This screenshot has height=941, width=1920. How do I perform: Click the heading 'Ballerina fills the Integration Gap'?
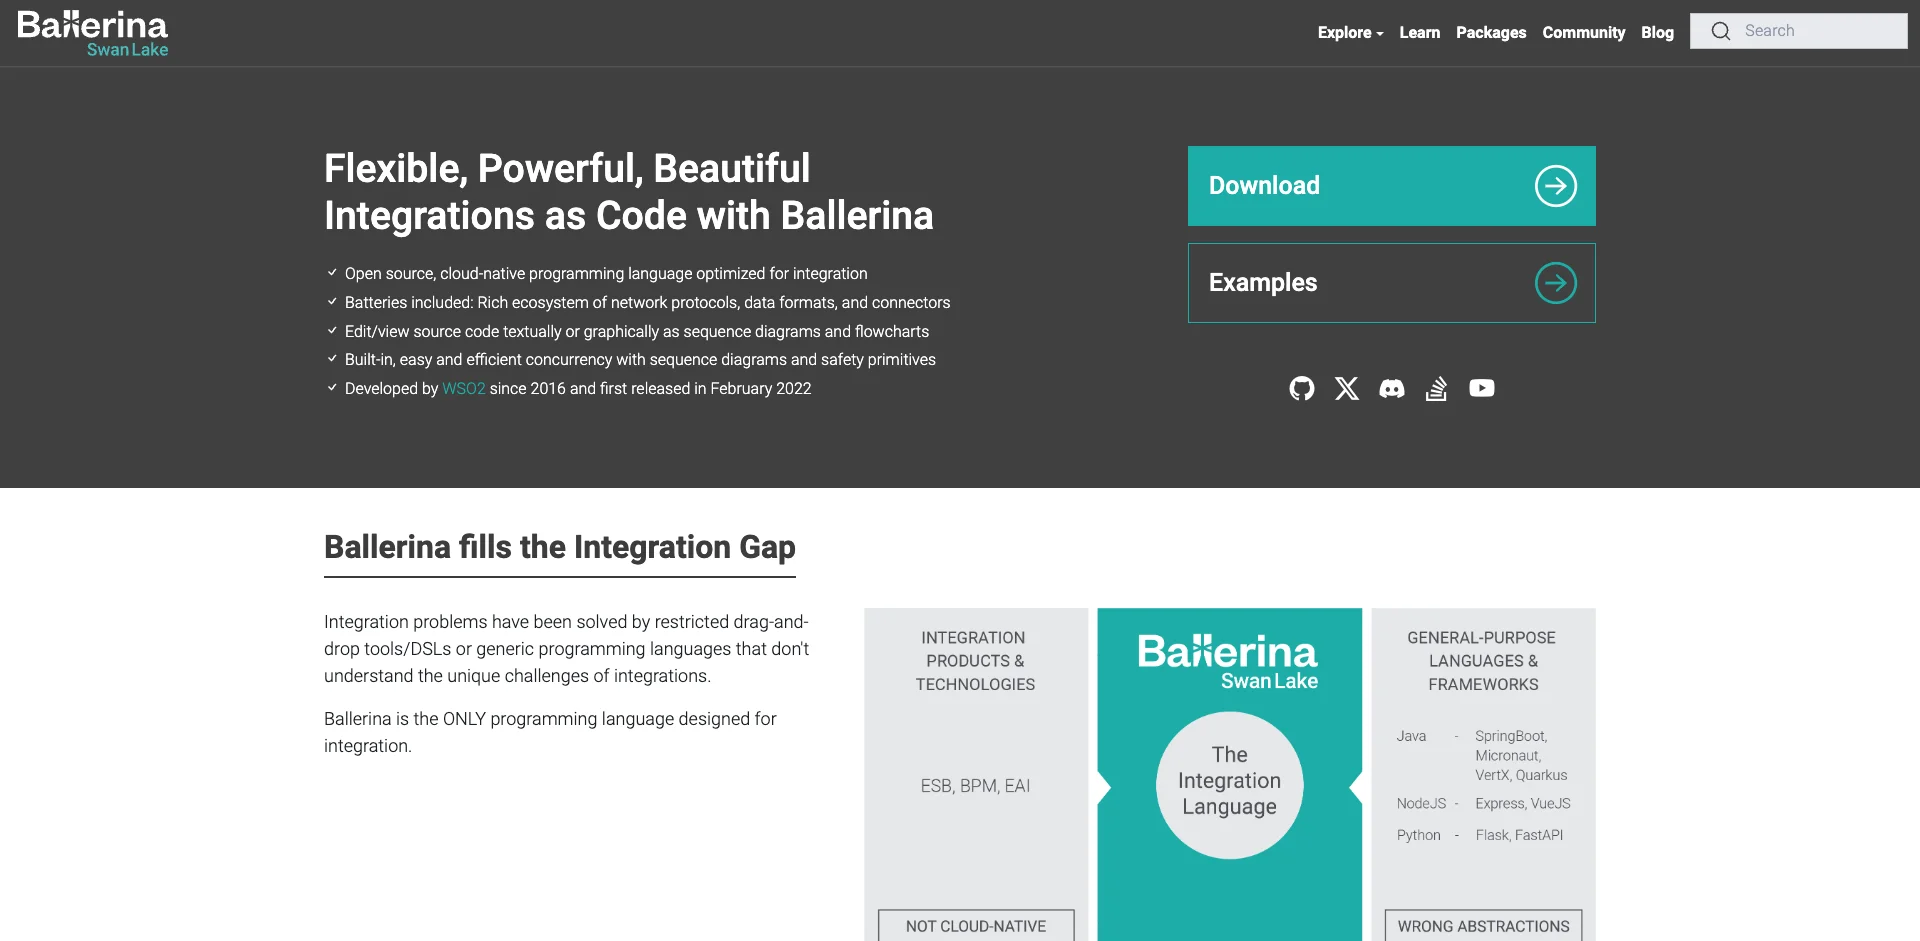(x=559, y=547)
